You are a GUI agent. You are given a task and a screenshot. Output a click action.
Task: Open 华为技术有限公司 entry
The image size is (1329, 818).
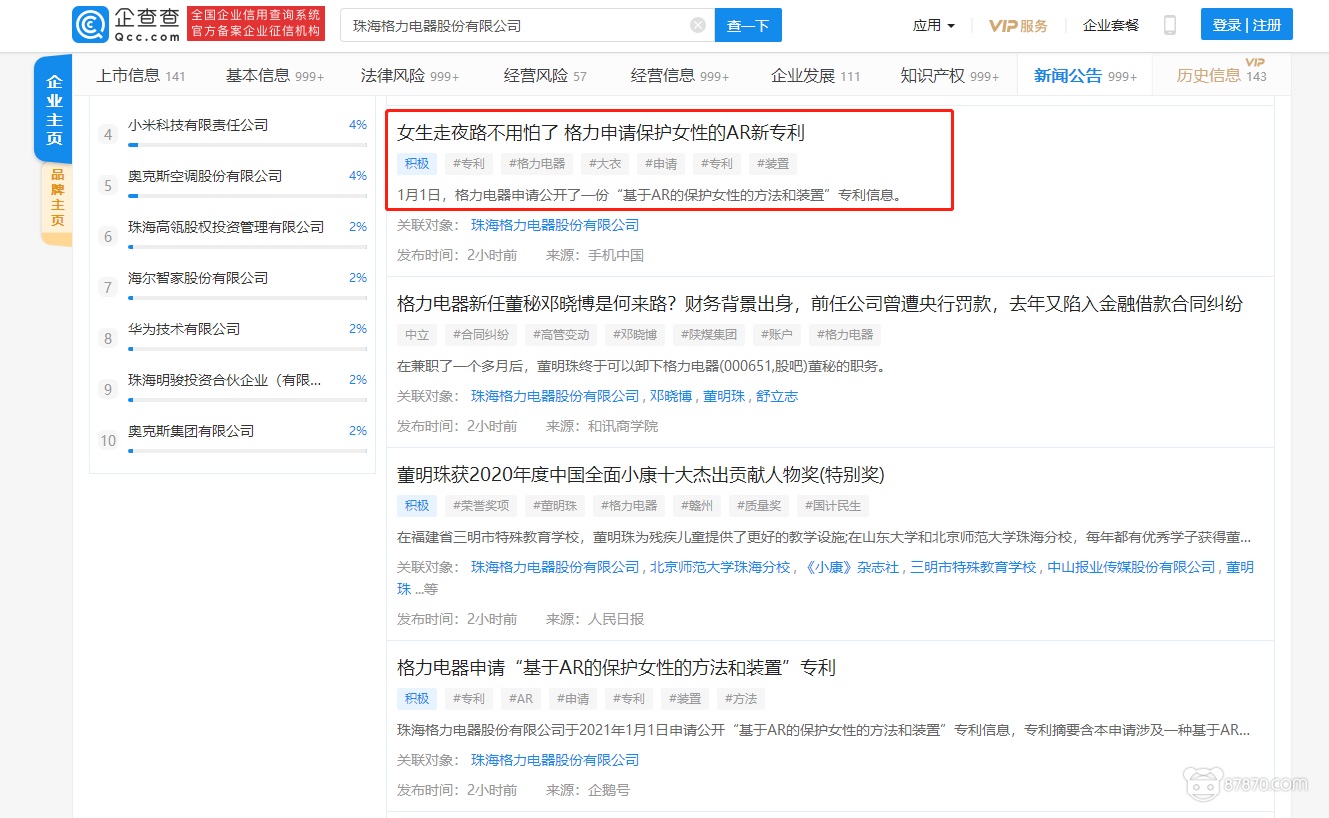pos(184,329)
